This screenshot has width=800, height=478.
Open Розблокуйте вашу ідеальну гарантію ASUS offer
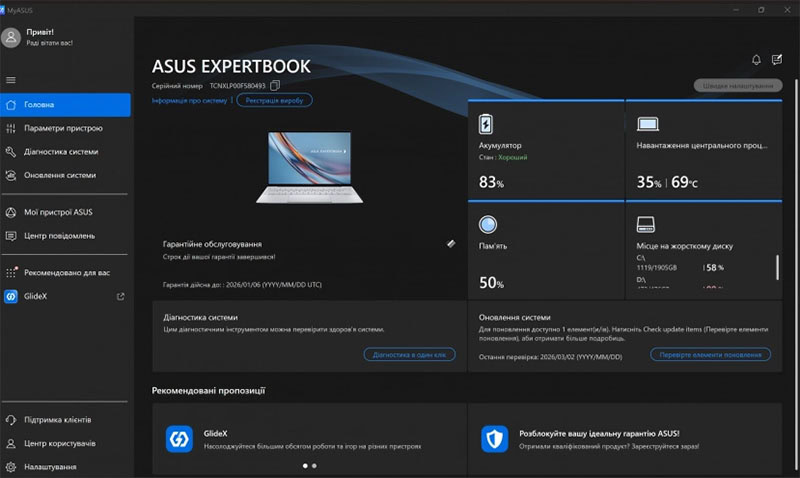pyautogui.click(x=599, y=434)
